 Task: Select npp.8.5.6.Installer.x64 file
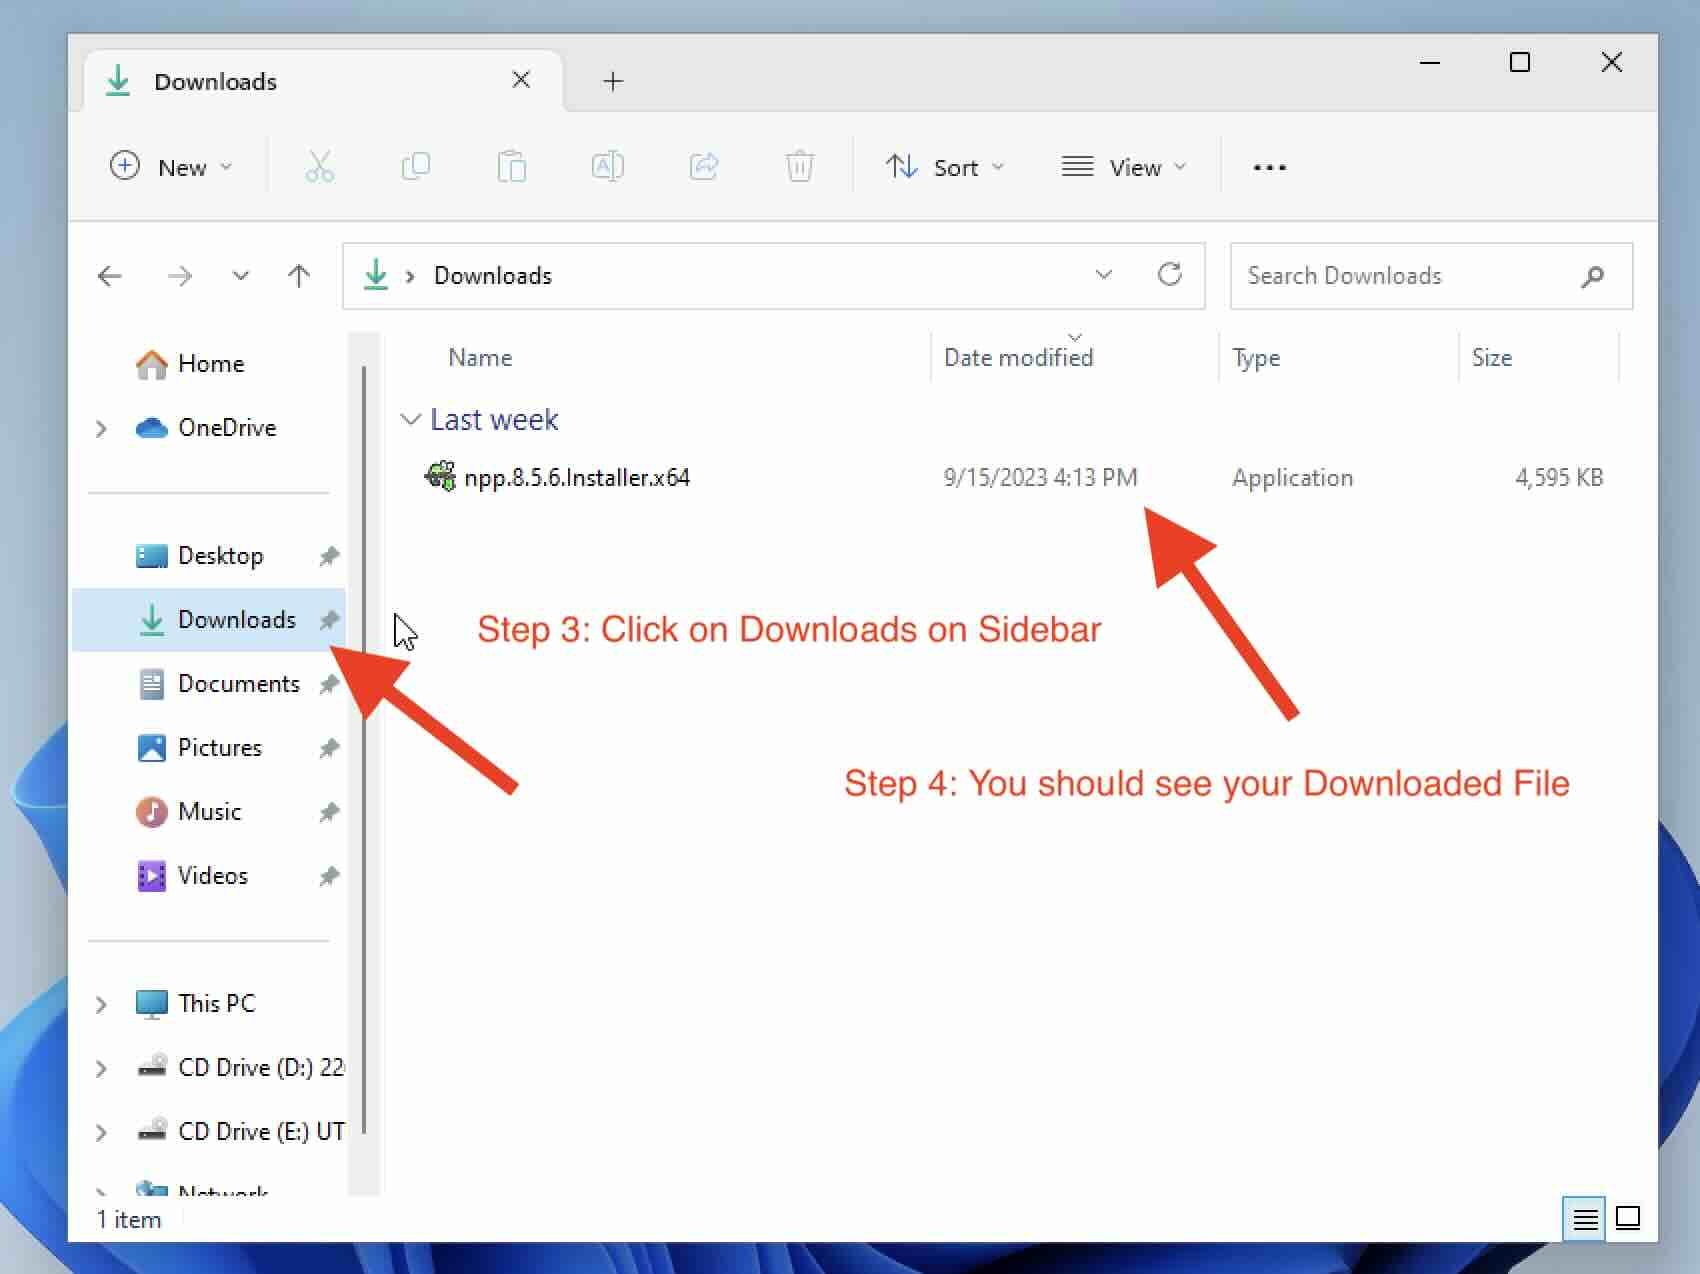click(576, 478)
